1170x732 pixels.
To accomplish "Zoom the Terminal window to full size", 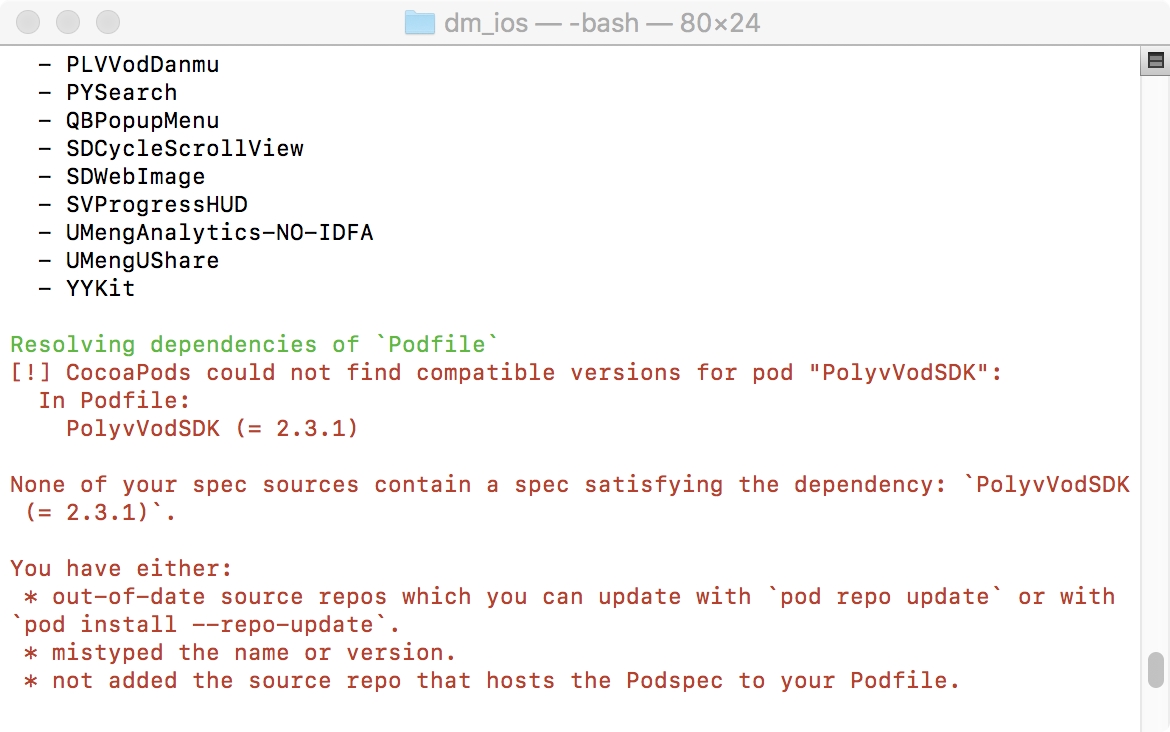I will (107, 22).
